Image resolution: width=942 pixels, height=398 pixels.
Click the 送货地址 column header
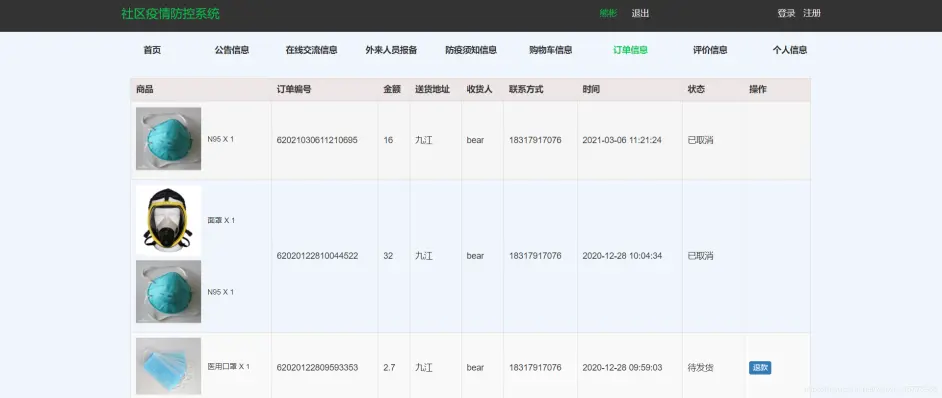[x=433, y=89]
